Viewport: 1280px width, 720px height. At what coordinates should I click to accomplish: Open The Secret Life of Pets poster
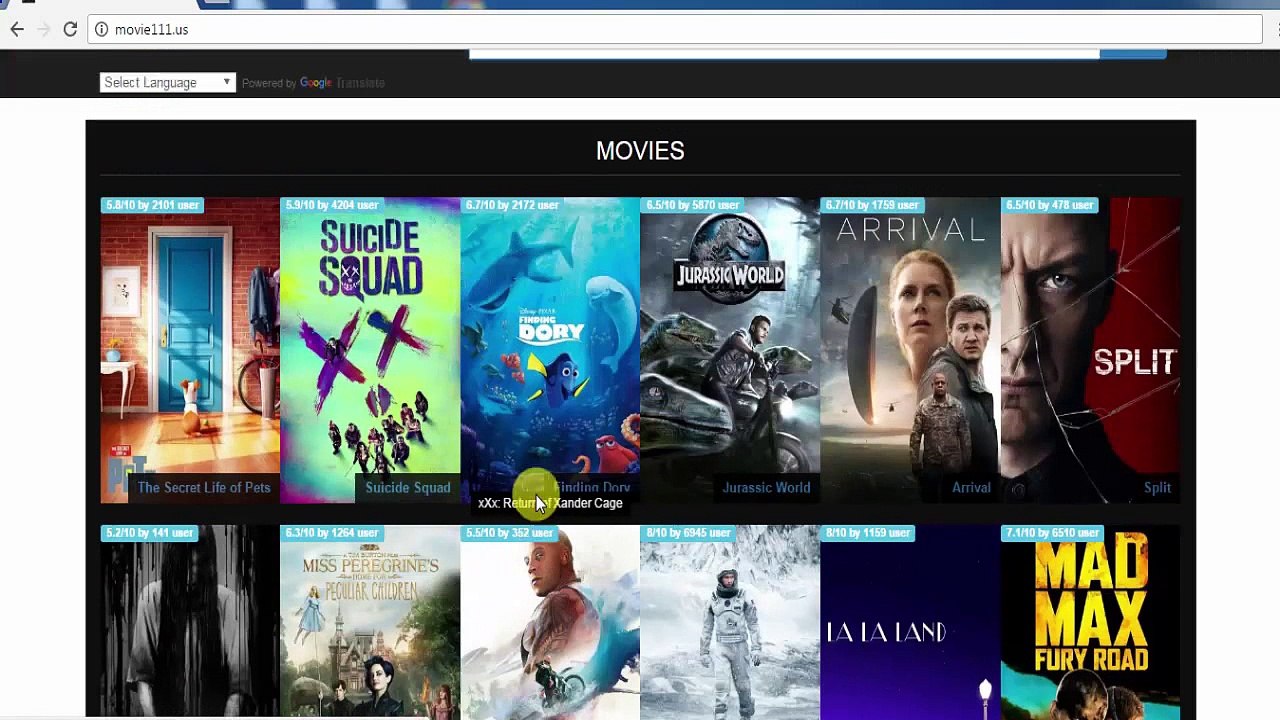click(x=190, y=350)
